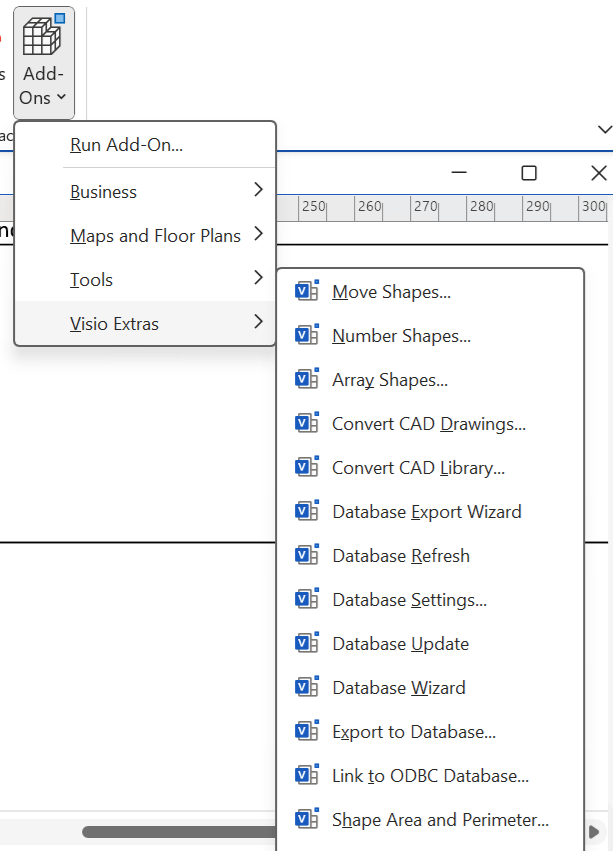Image resolution: width=613 pixels, height=851 pixels.
Task: Click the Database Wizard icon
Action: tap(307, 687)
